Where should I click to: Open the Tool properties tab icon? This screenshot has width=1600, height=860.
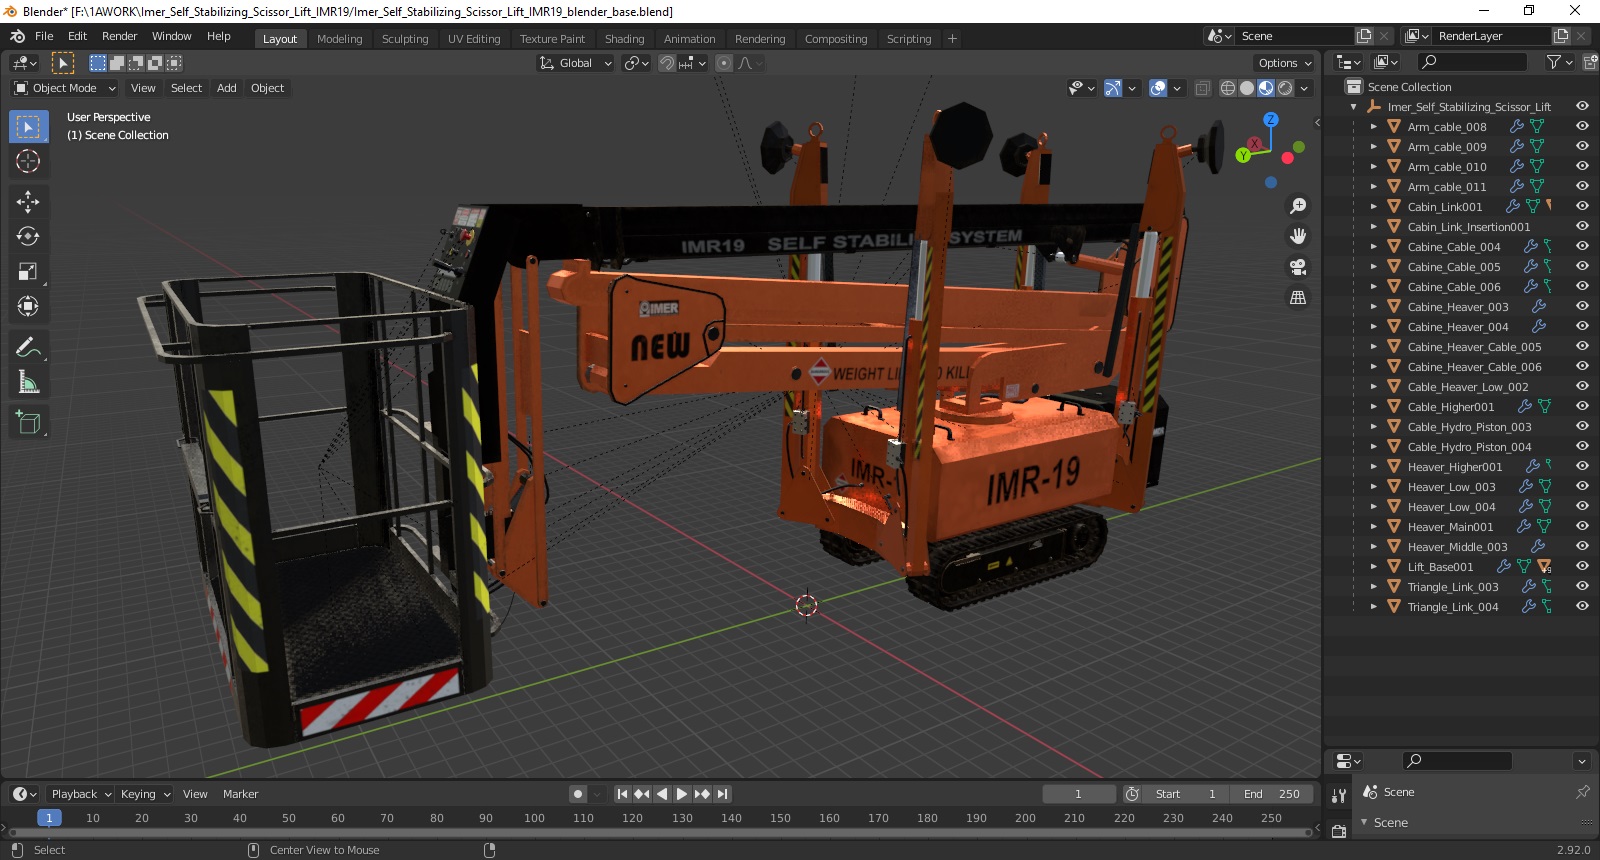tap(1339, 796)
